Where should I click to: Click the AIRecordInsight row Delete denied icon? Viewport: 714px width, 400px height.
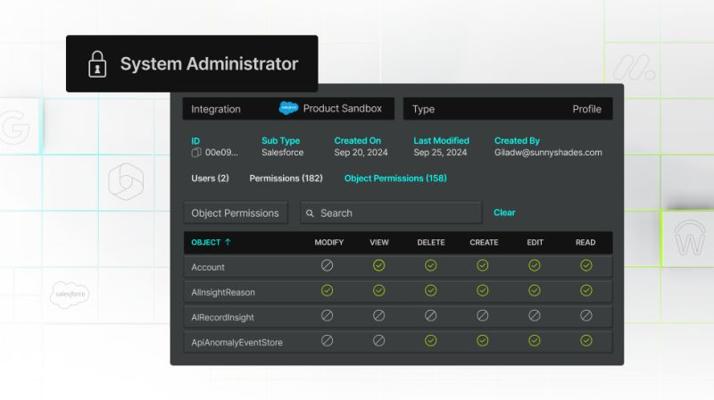click(x=430, y=316)
